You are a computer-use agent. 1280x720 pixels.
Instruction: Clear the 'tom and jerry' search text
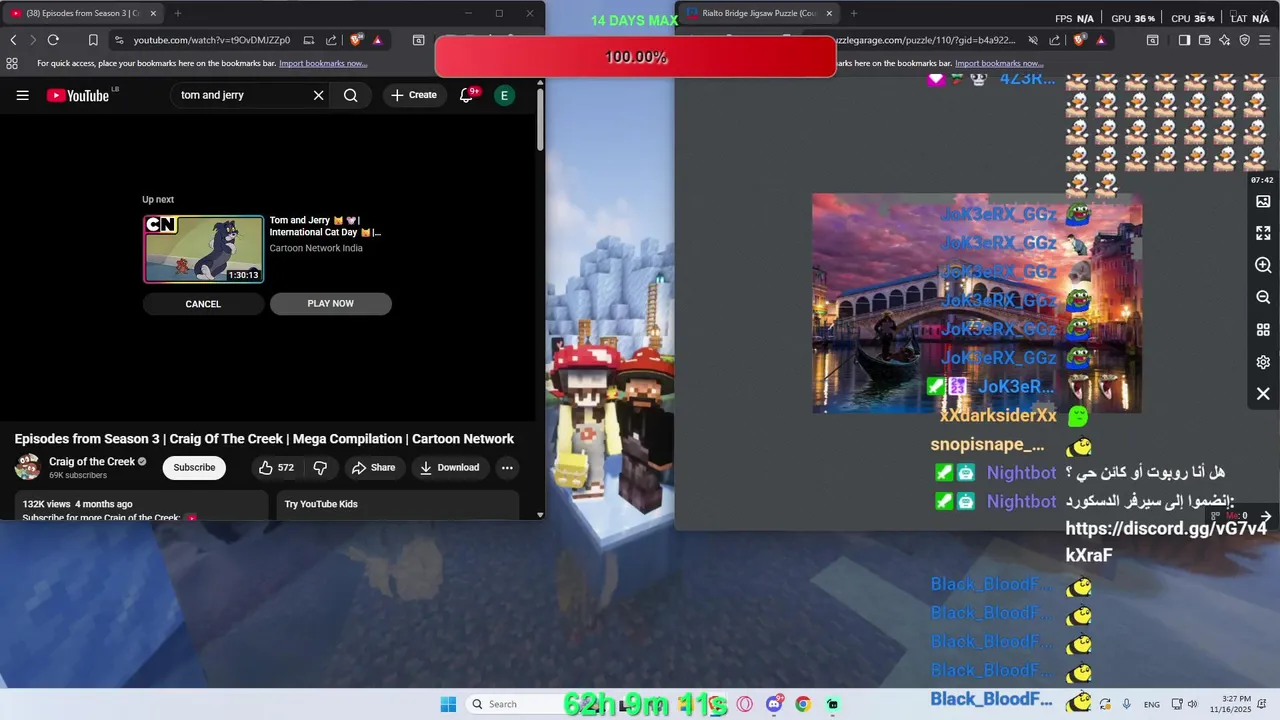pos(318,95)
